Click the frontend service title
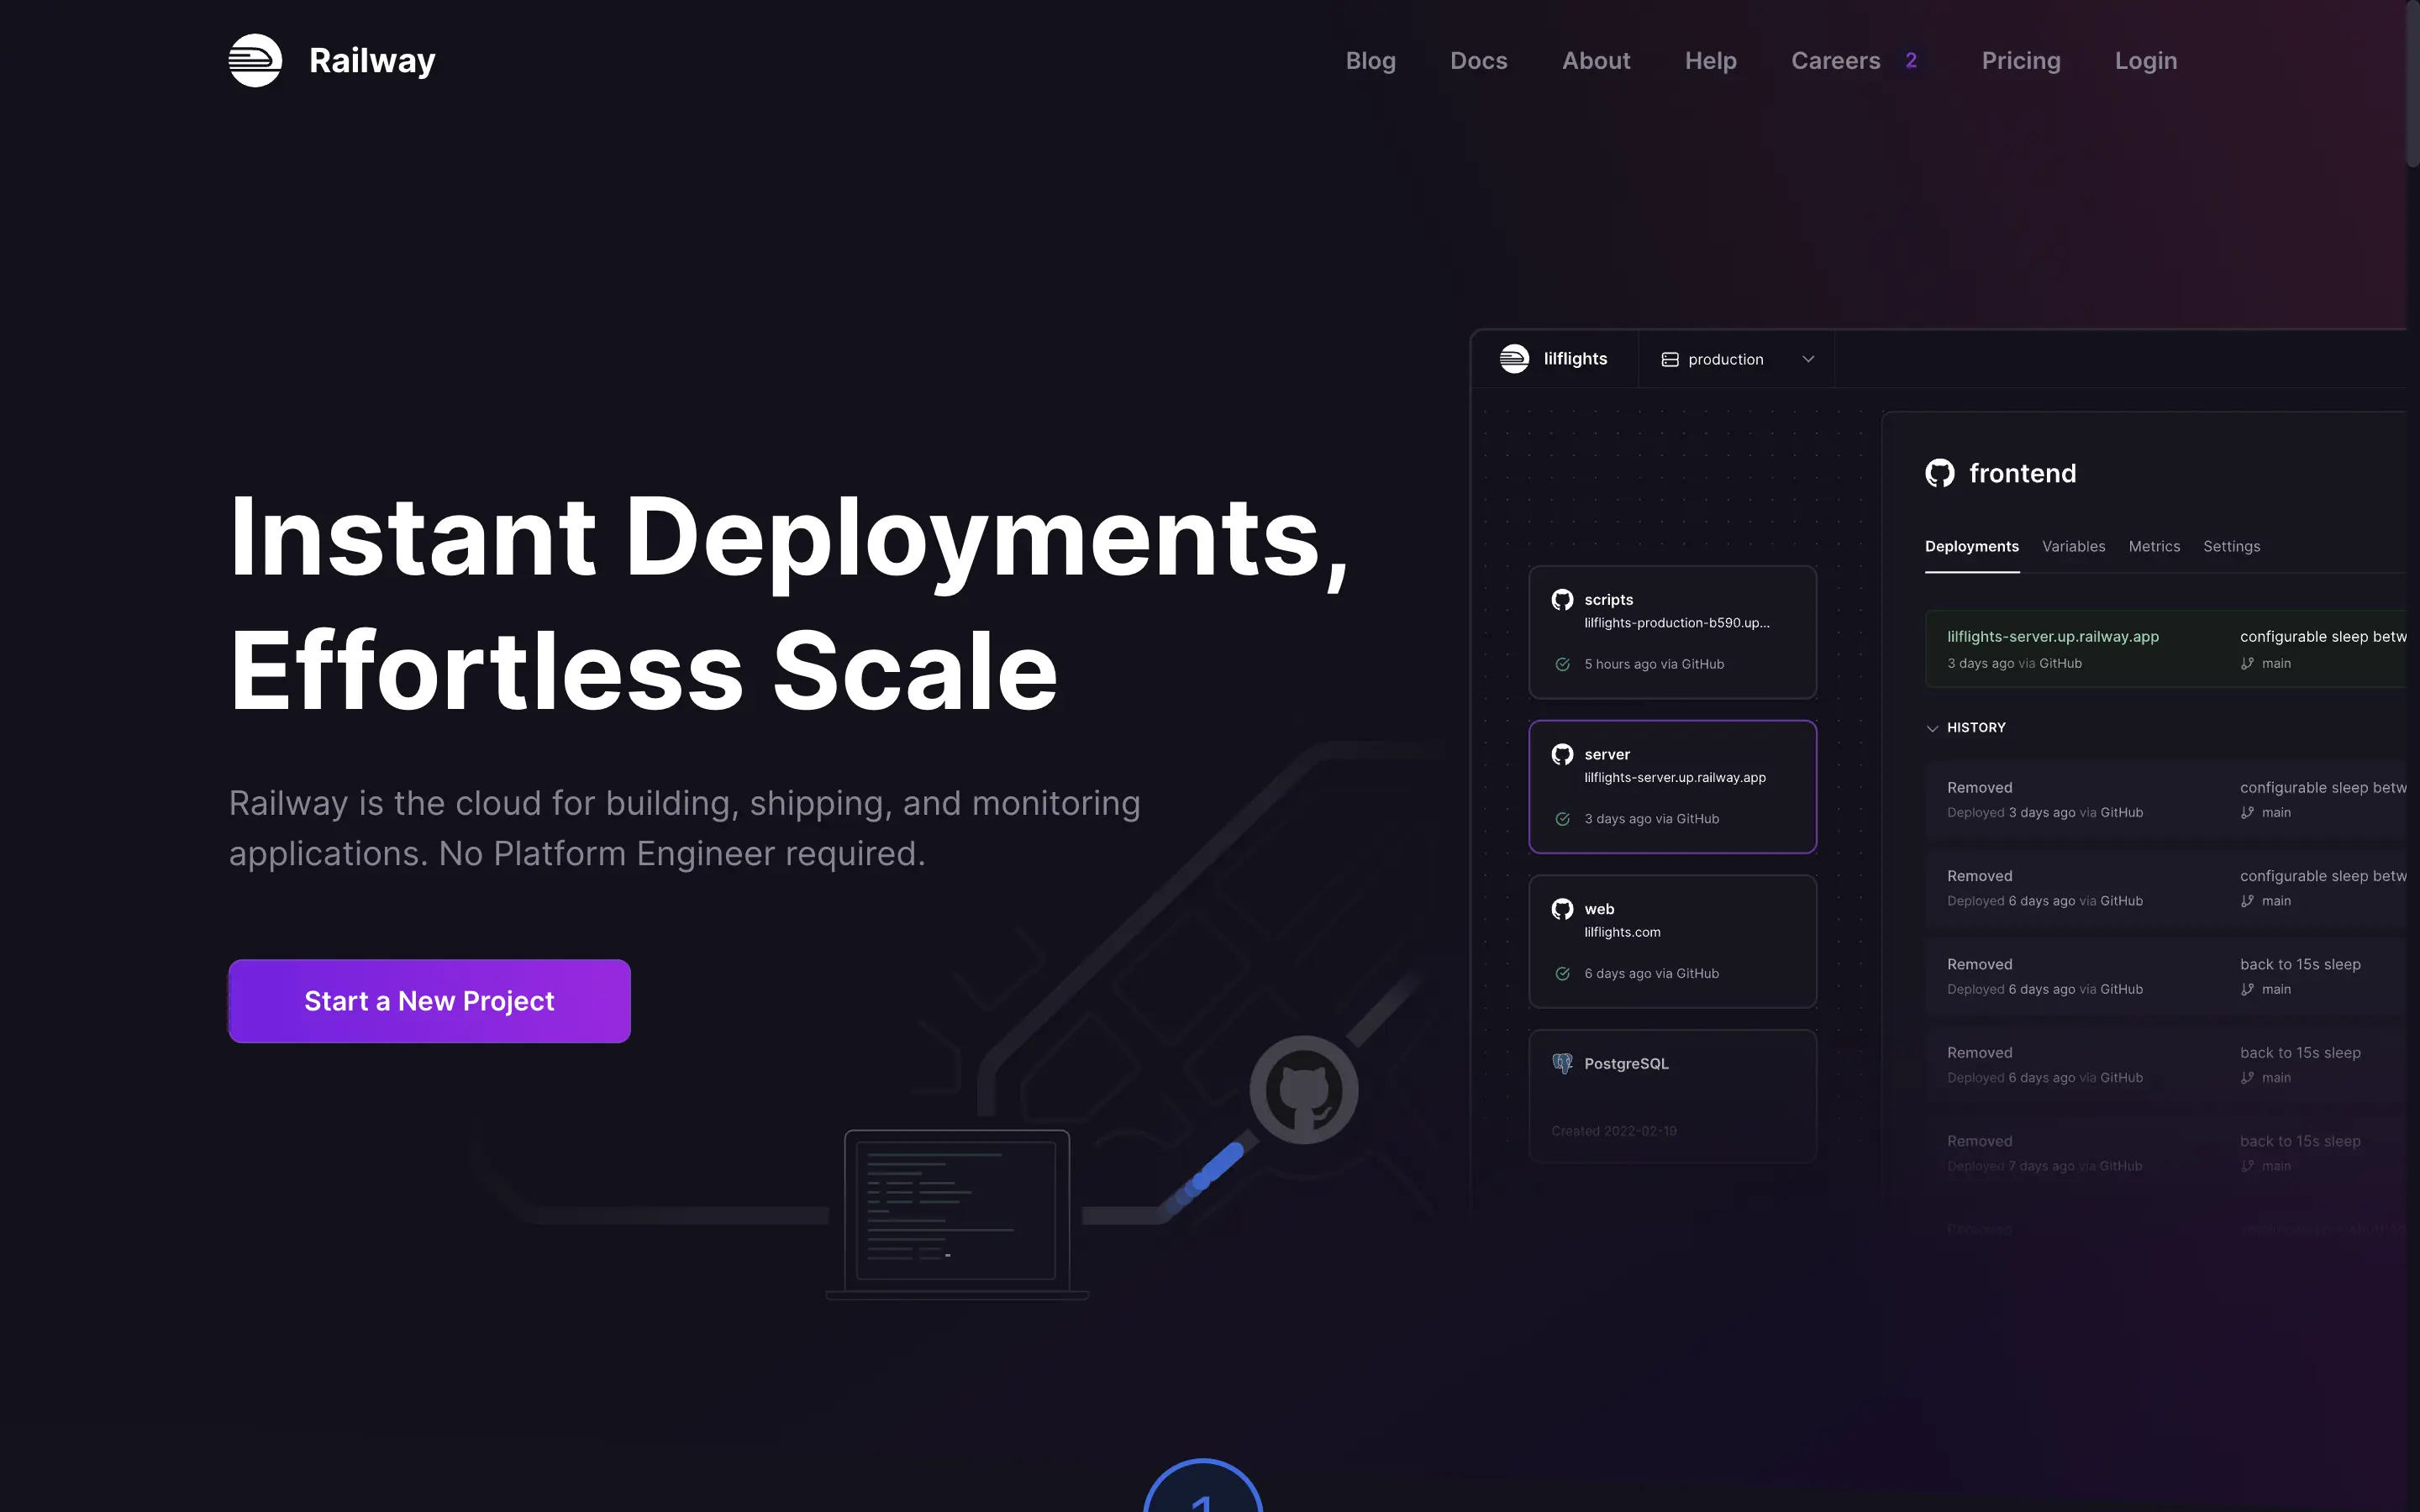The width and height of the screenshot is (2420, 1512). (2022, 473)
